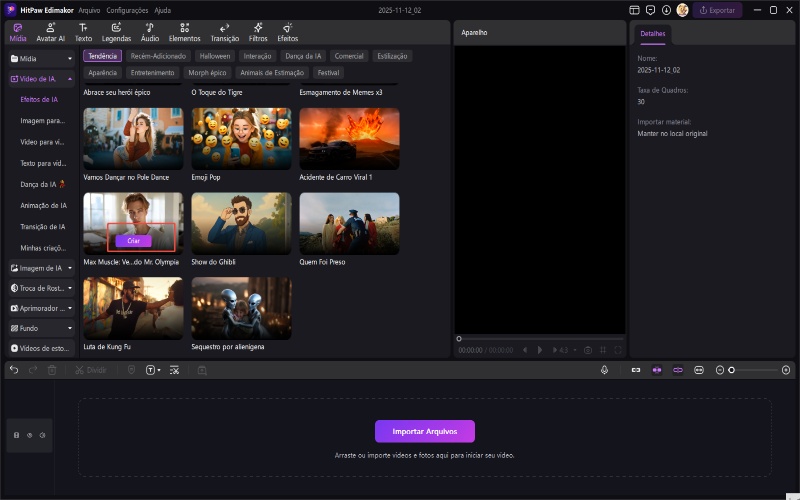800x500 pixels.
Task: Toggle the track lock icon
Action: (x=16, y=435)
